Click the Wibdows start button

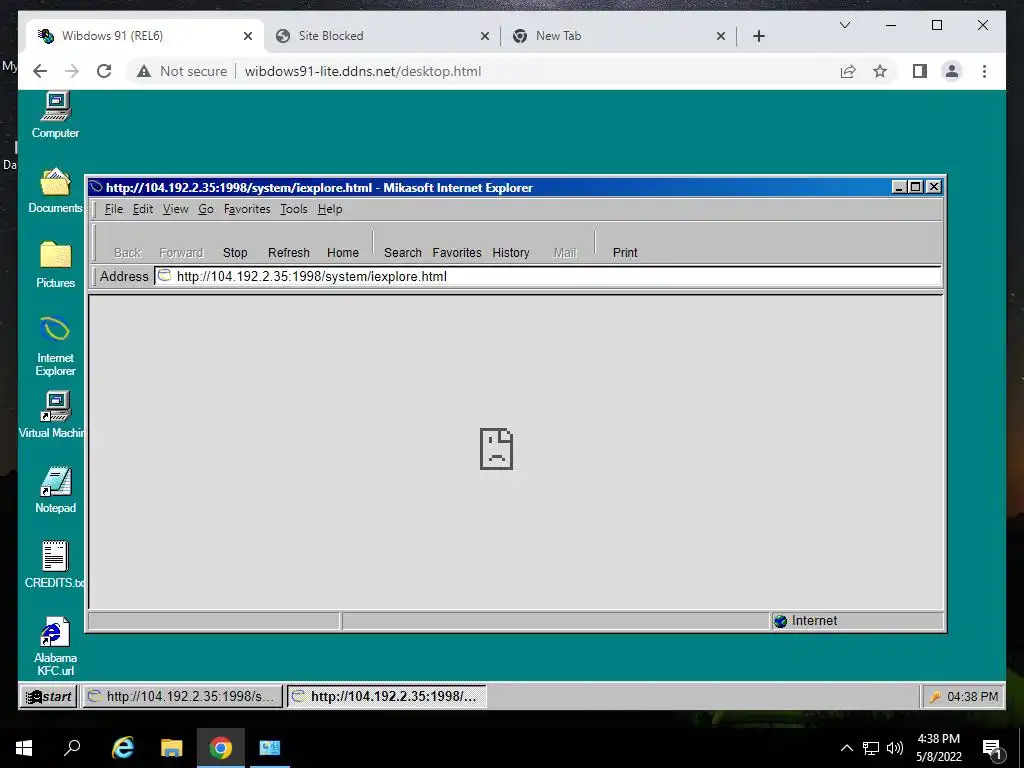[48, 697]
